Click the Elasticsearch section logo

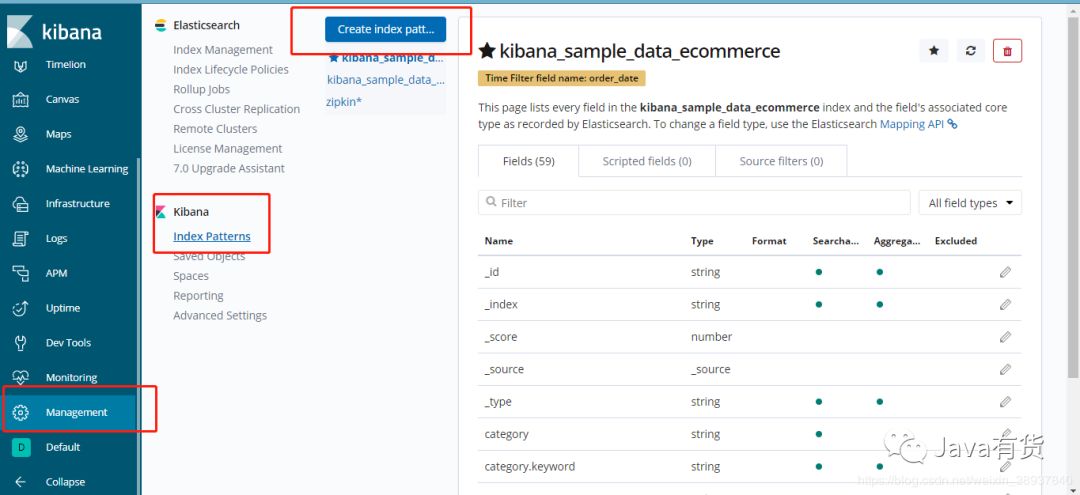click(x=160, y=25)
